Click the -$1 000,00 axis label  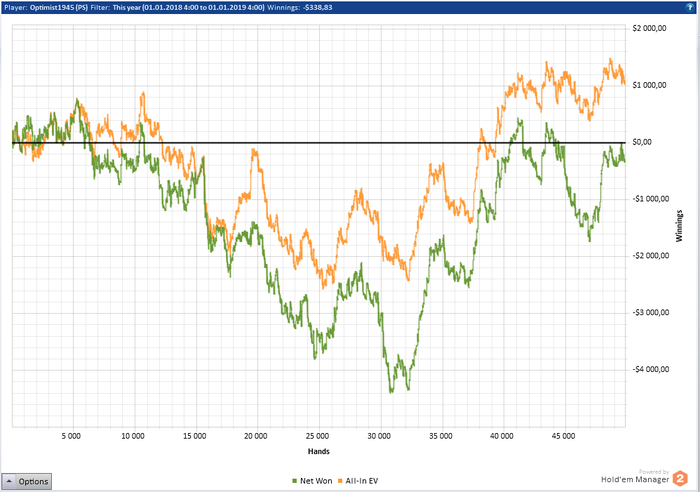pyautogui.click(x=650, y=199)
